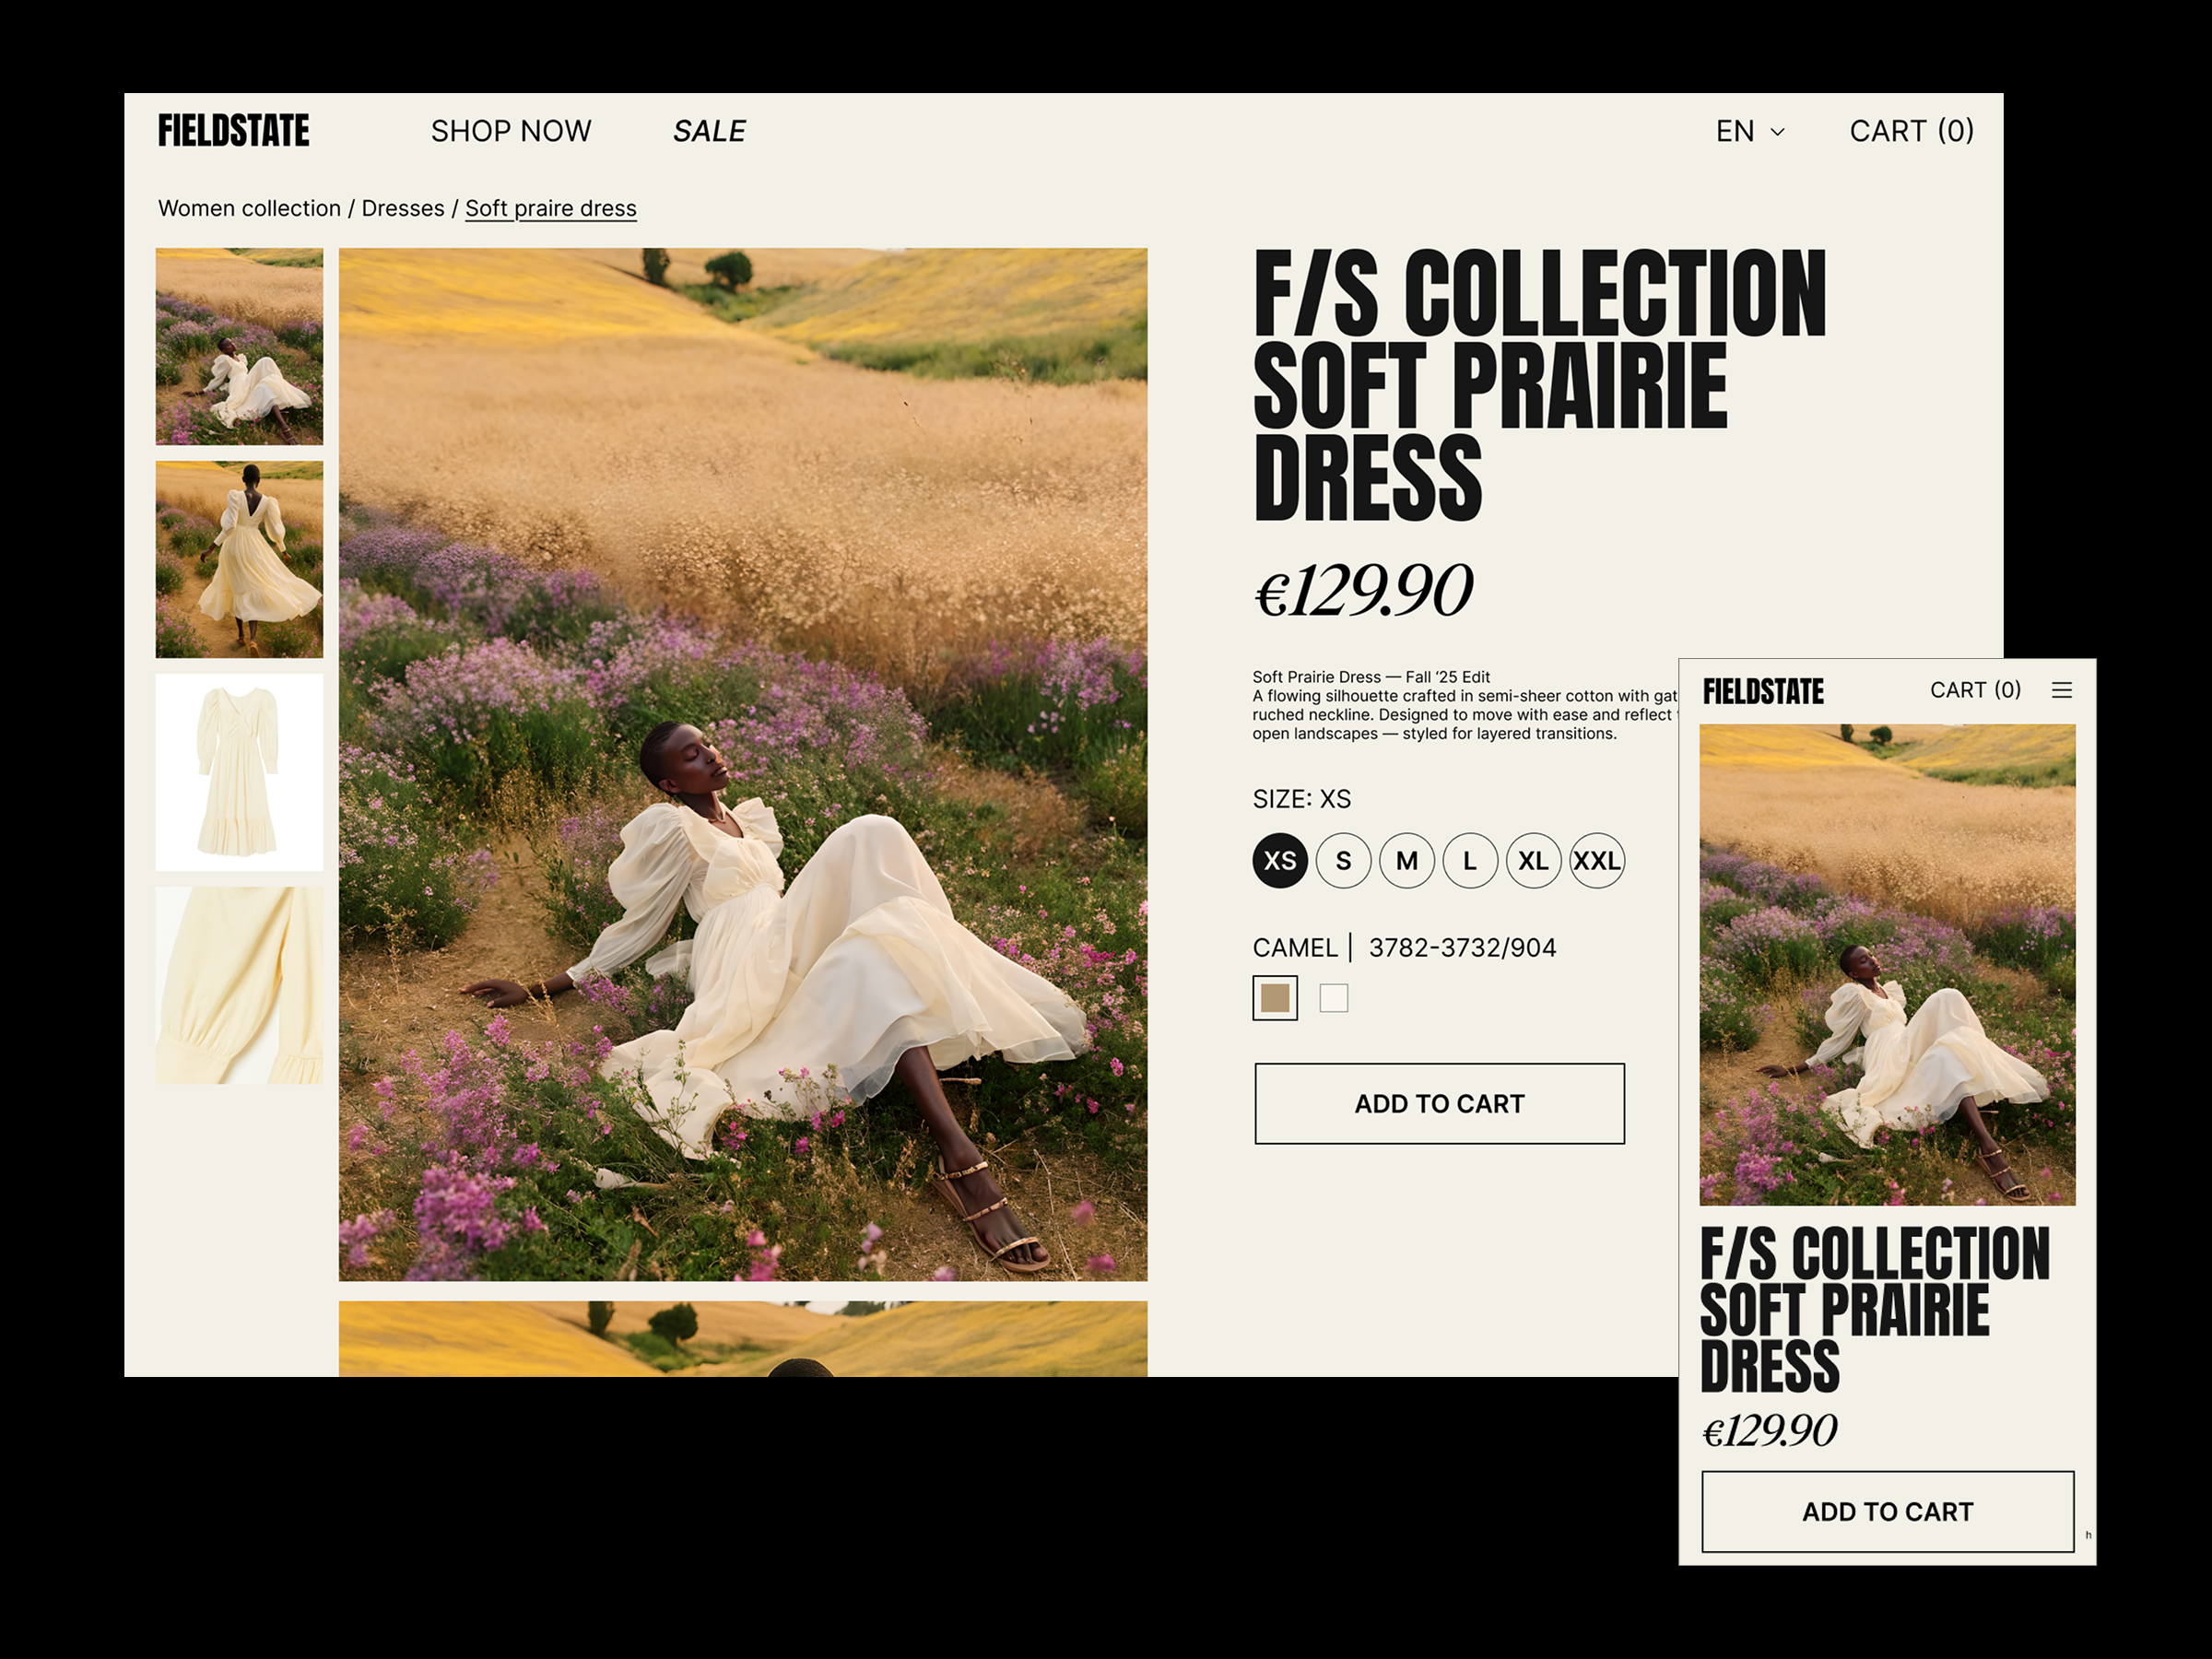Select the camel color swatch
2212x1659 pixels.
click(x=1275, y=998)
